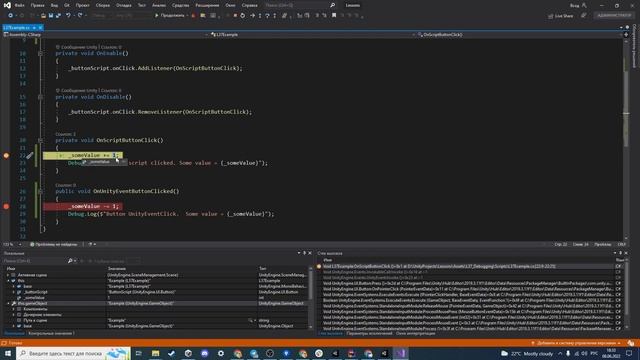This screenshot has width=640, height=360.
Task: Click the Bookmark icon in toolbar
Action: point(334,16)
